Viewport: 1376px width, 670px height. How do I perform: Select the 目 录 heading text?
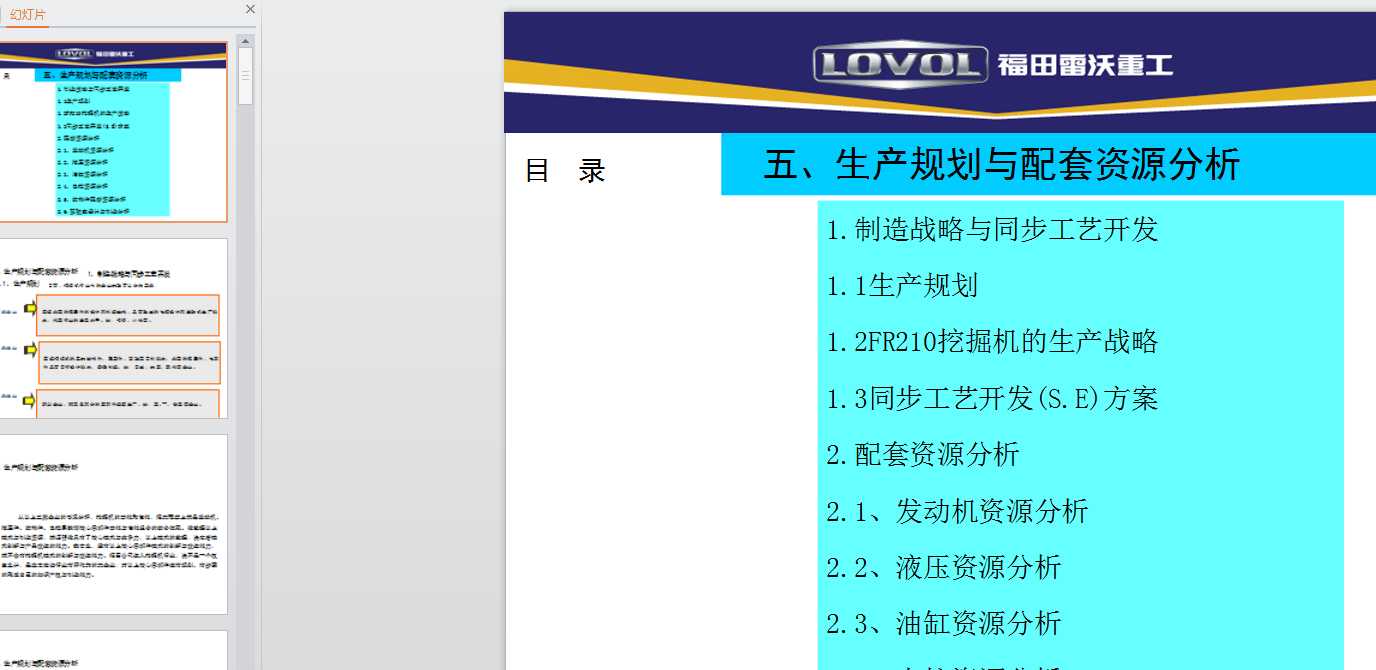tap(565, 171)
